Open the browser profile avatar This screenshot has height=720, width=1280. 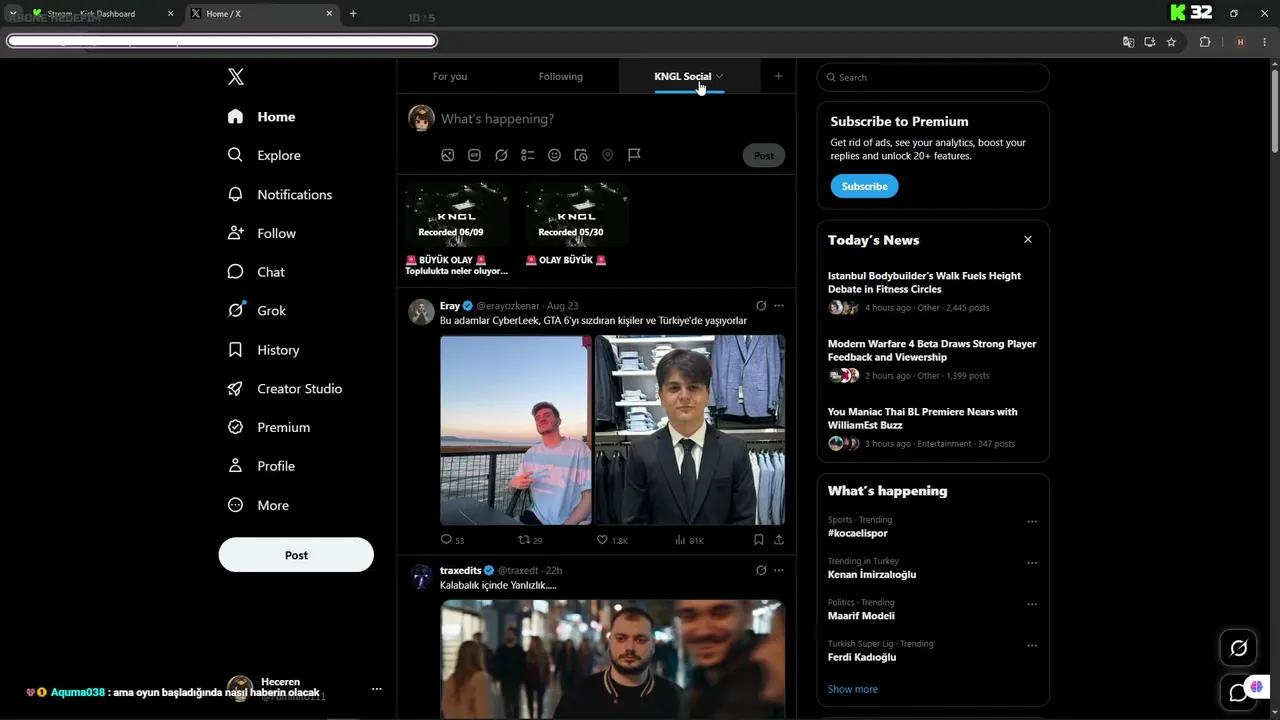pos(1240,42)
